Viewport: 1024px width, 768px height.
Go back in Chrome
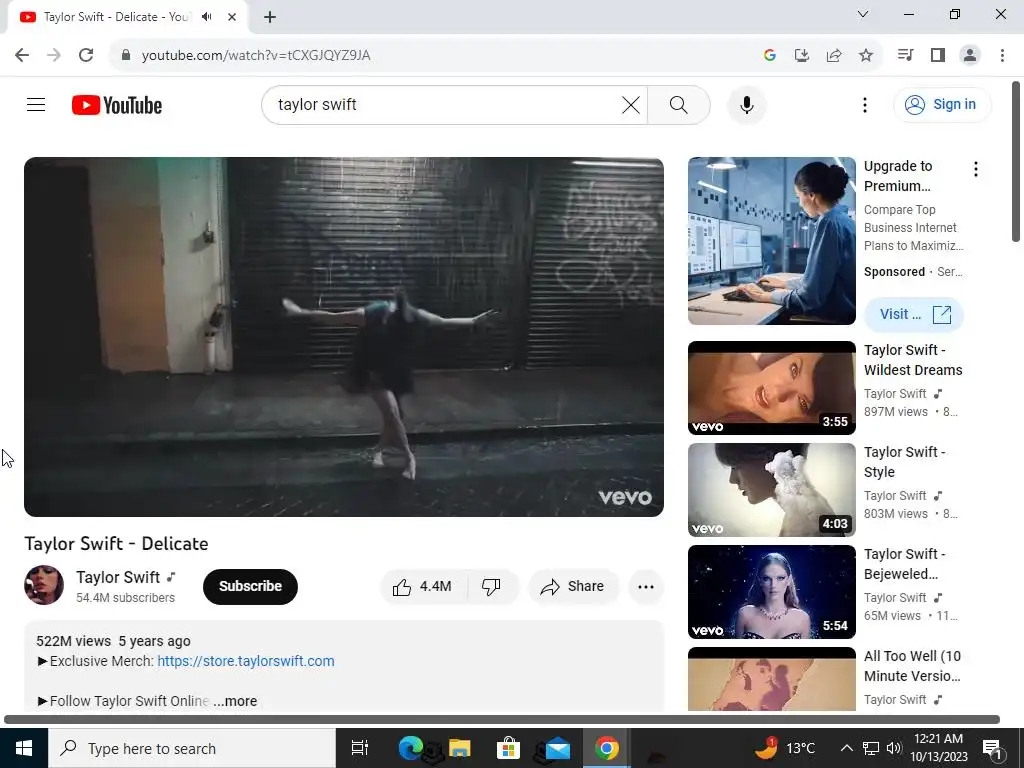click(22, 55)
